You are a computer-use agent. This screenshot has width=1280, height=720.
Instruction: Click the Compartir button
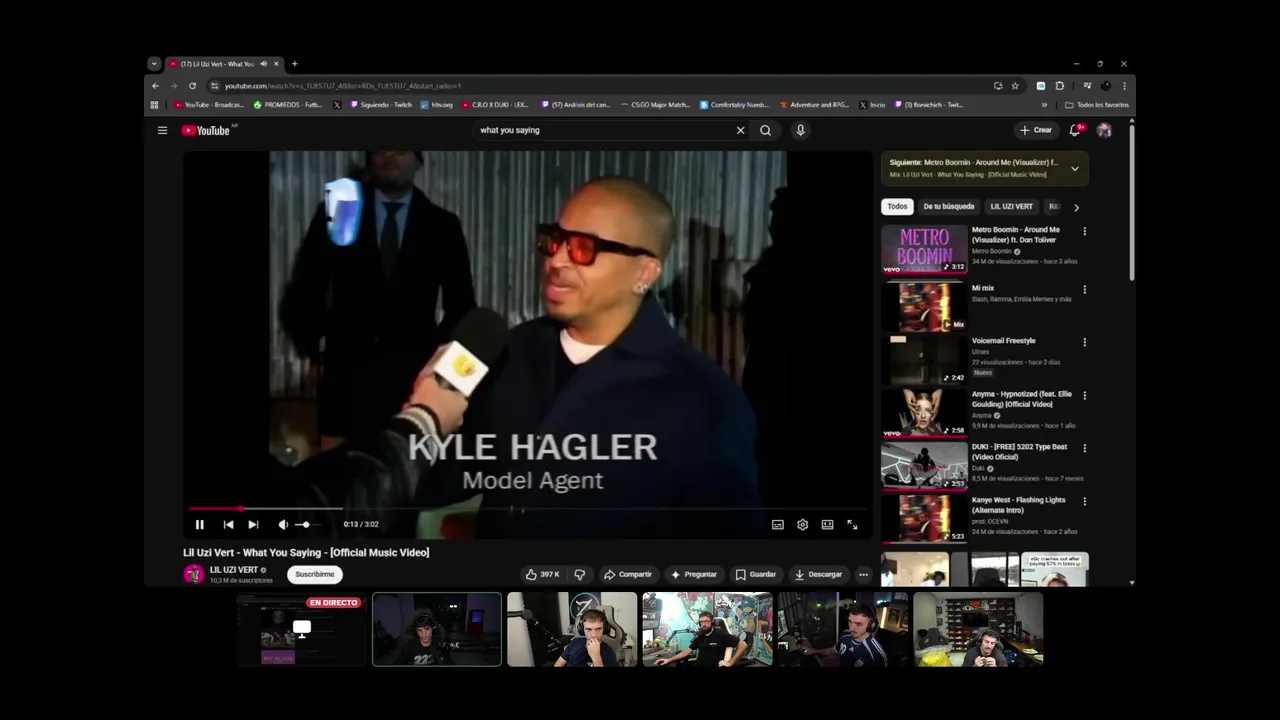click(628, 574)
